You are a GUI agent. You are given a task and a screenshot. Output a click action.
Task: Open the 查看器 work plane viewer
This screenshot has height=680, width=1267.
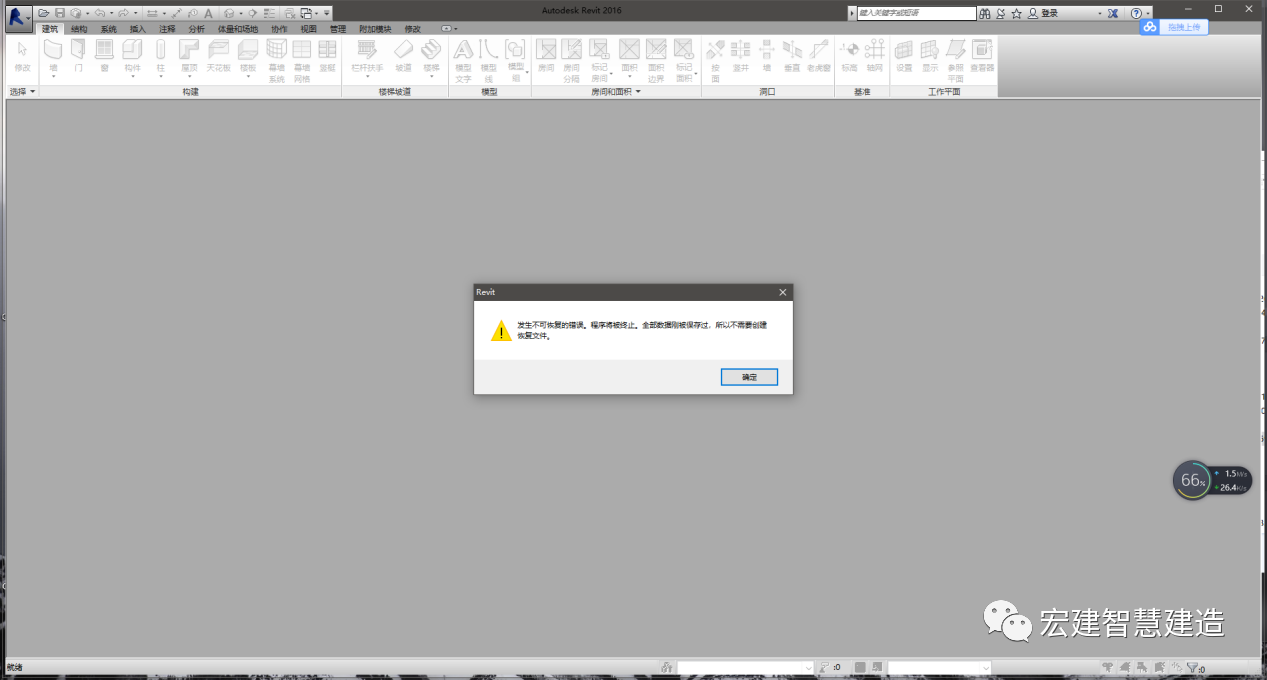[982, 55]
